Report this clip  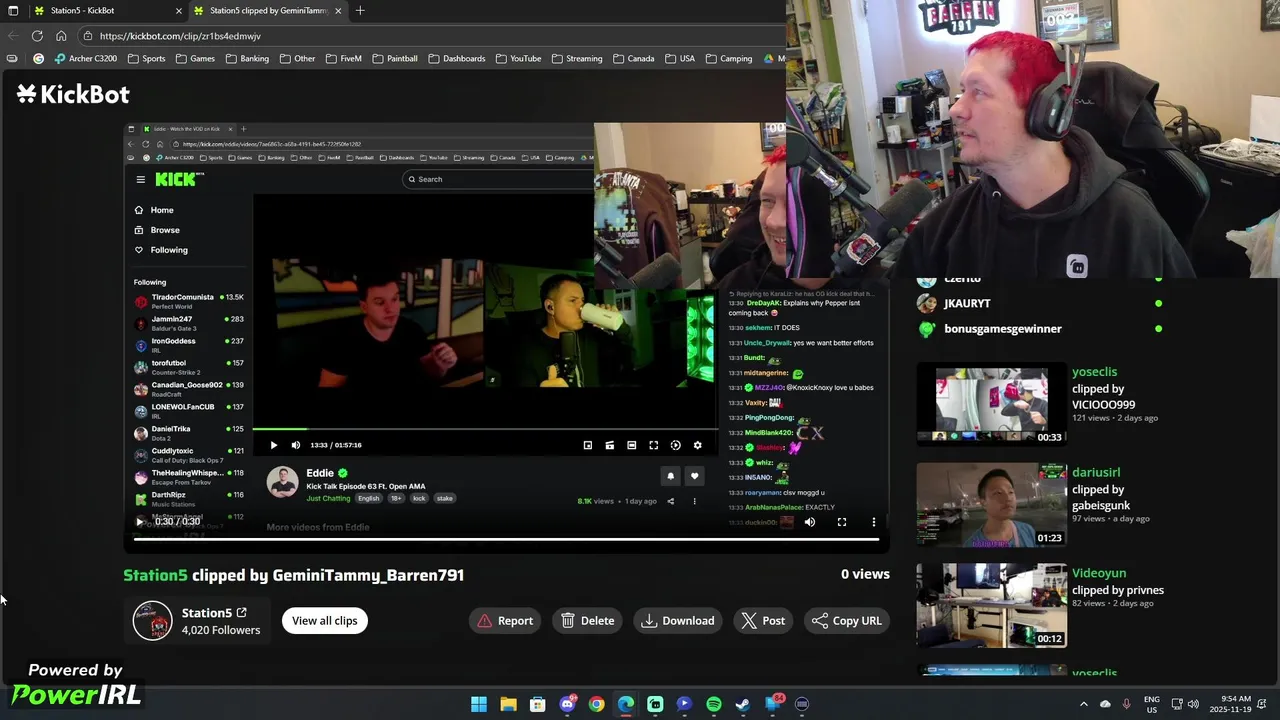pyautogui.click(x=505, y=621)
